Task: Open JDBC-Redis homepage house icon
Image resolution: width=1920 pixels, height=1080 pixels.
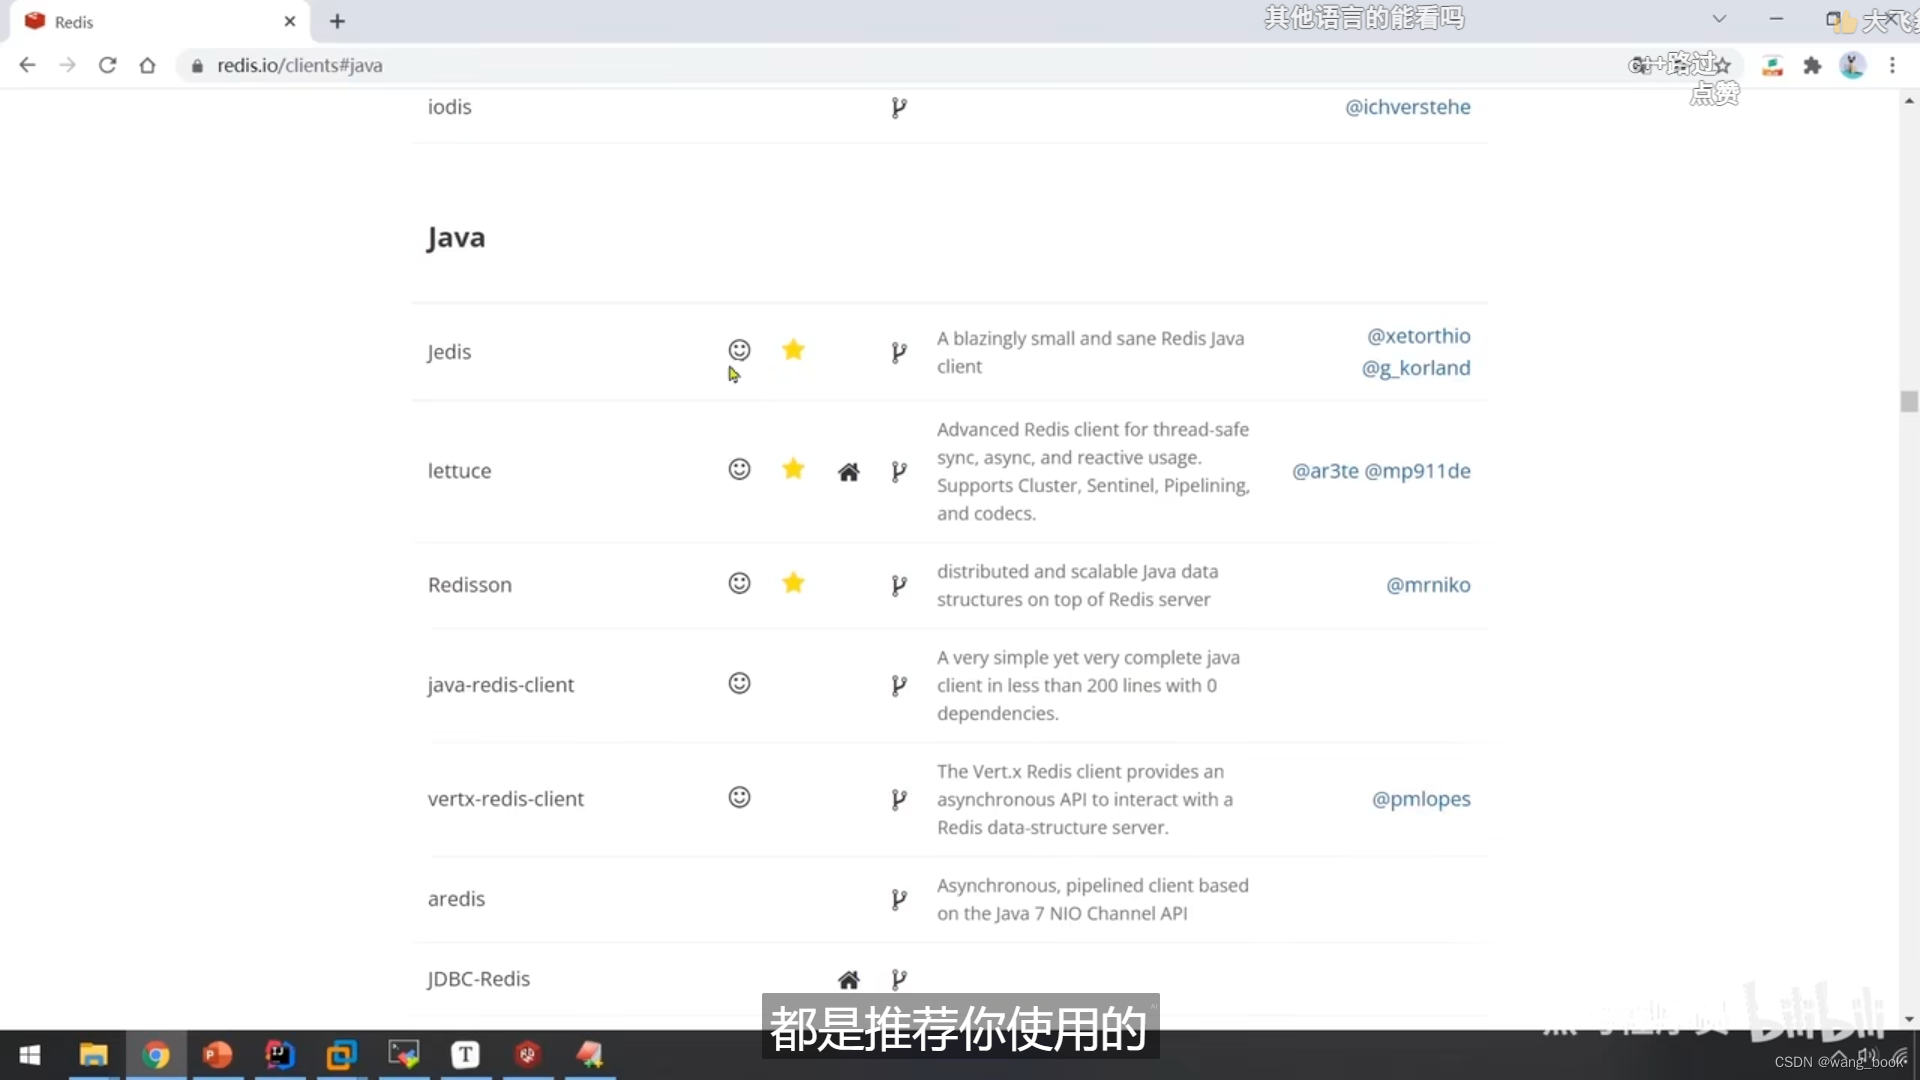Action: (848, 980)
